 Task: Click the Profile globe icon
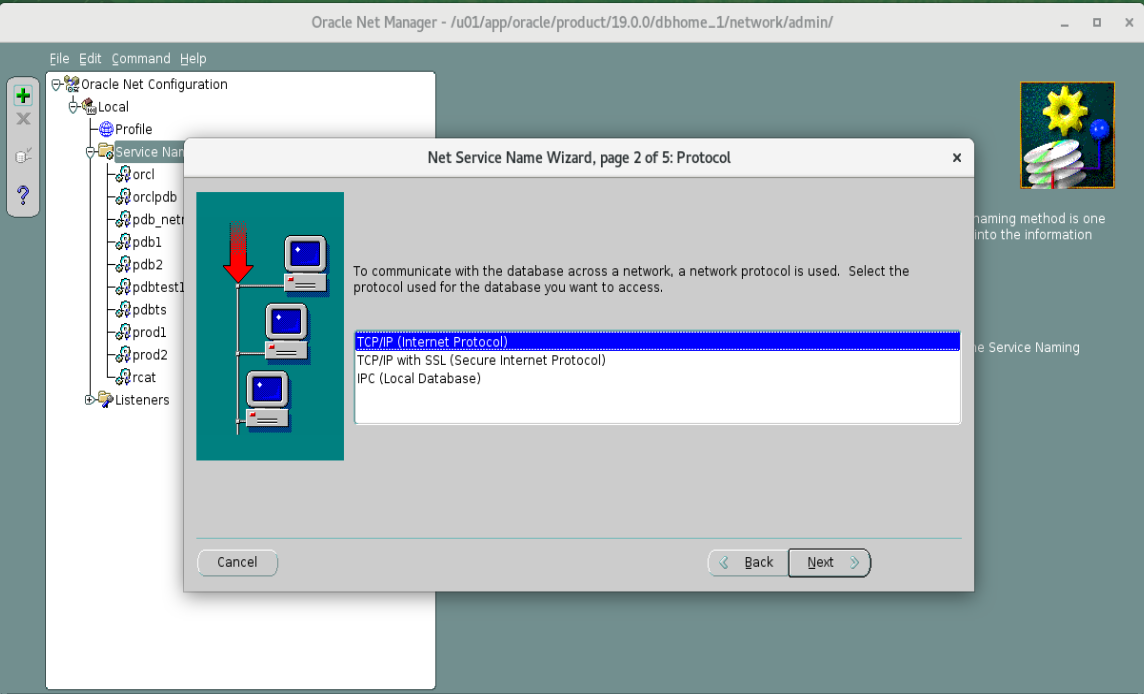click(x=107, y=129)
